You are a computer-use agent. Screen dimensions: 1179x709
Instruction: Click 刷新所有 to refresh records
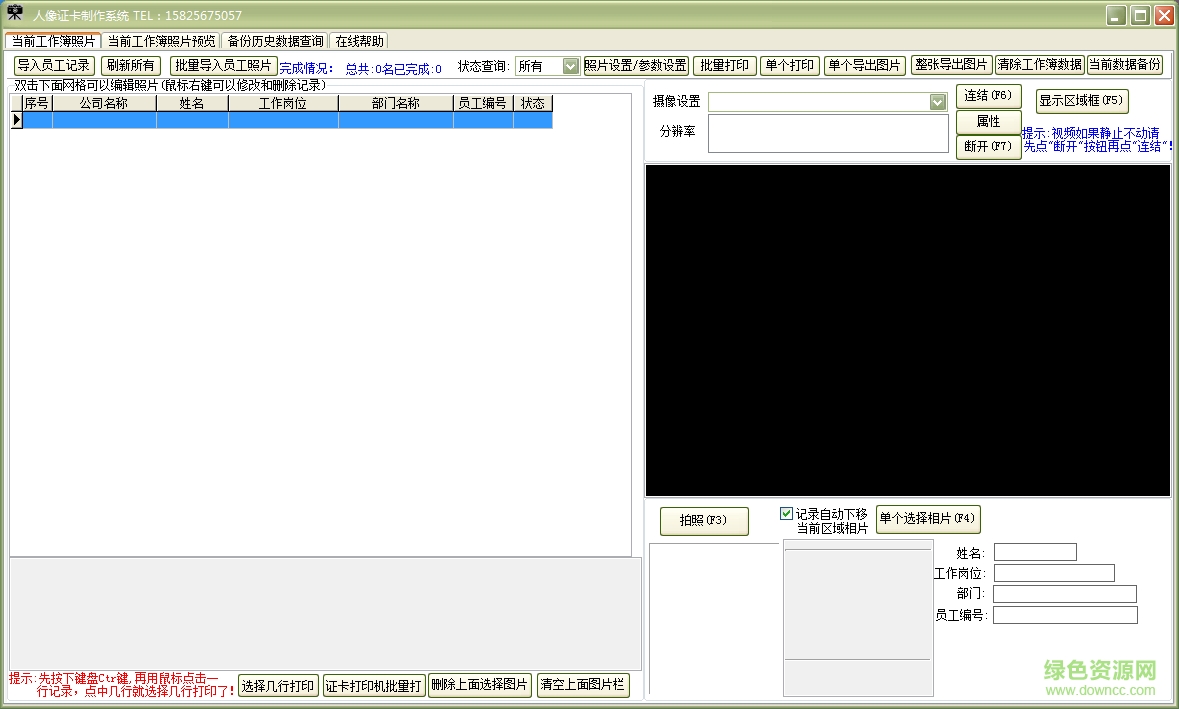coord(130,66)
